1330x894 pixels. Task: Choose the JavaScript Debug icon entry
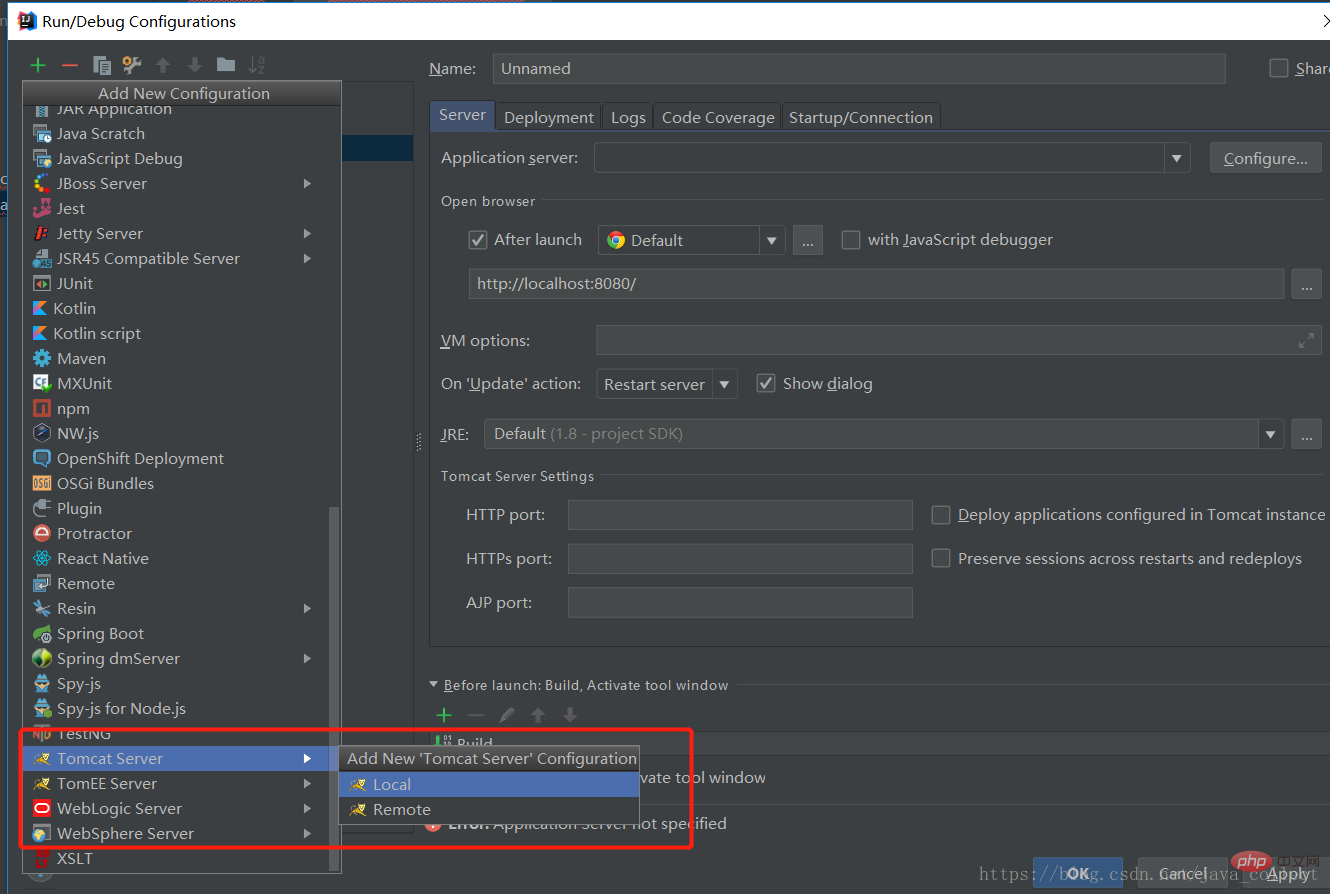(42, 158)
